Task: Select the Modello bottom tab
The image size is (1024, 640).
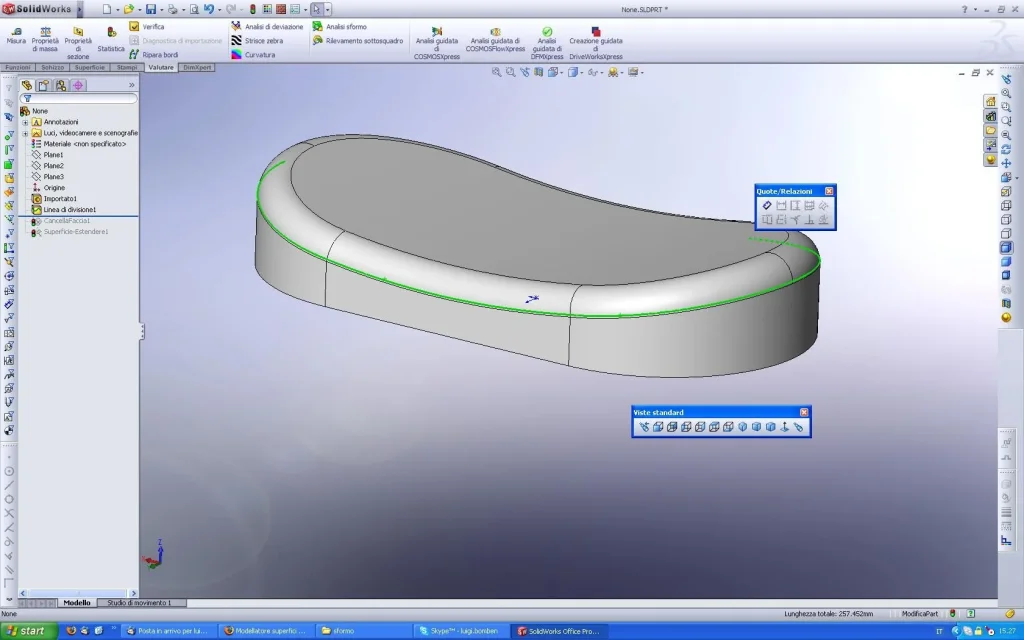Action: click(x=77, y=603)
